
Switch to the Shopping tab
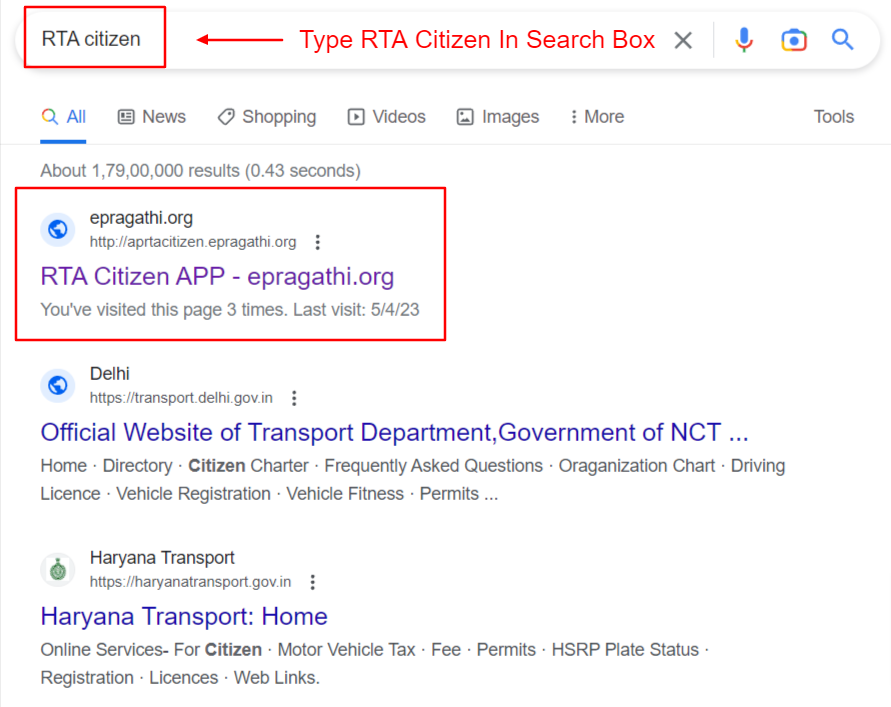[x=267, y=117]
